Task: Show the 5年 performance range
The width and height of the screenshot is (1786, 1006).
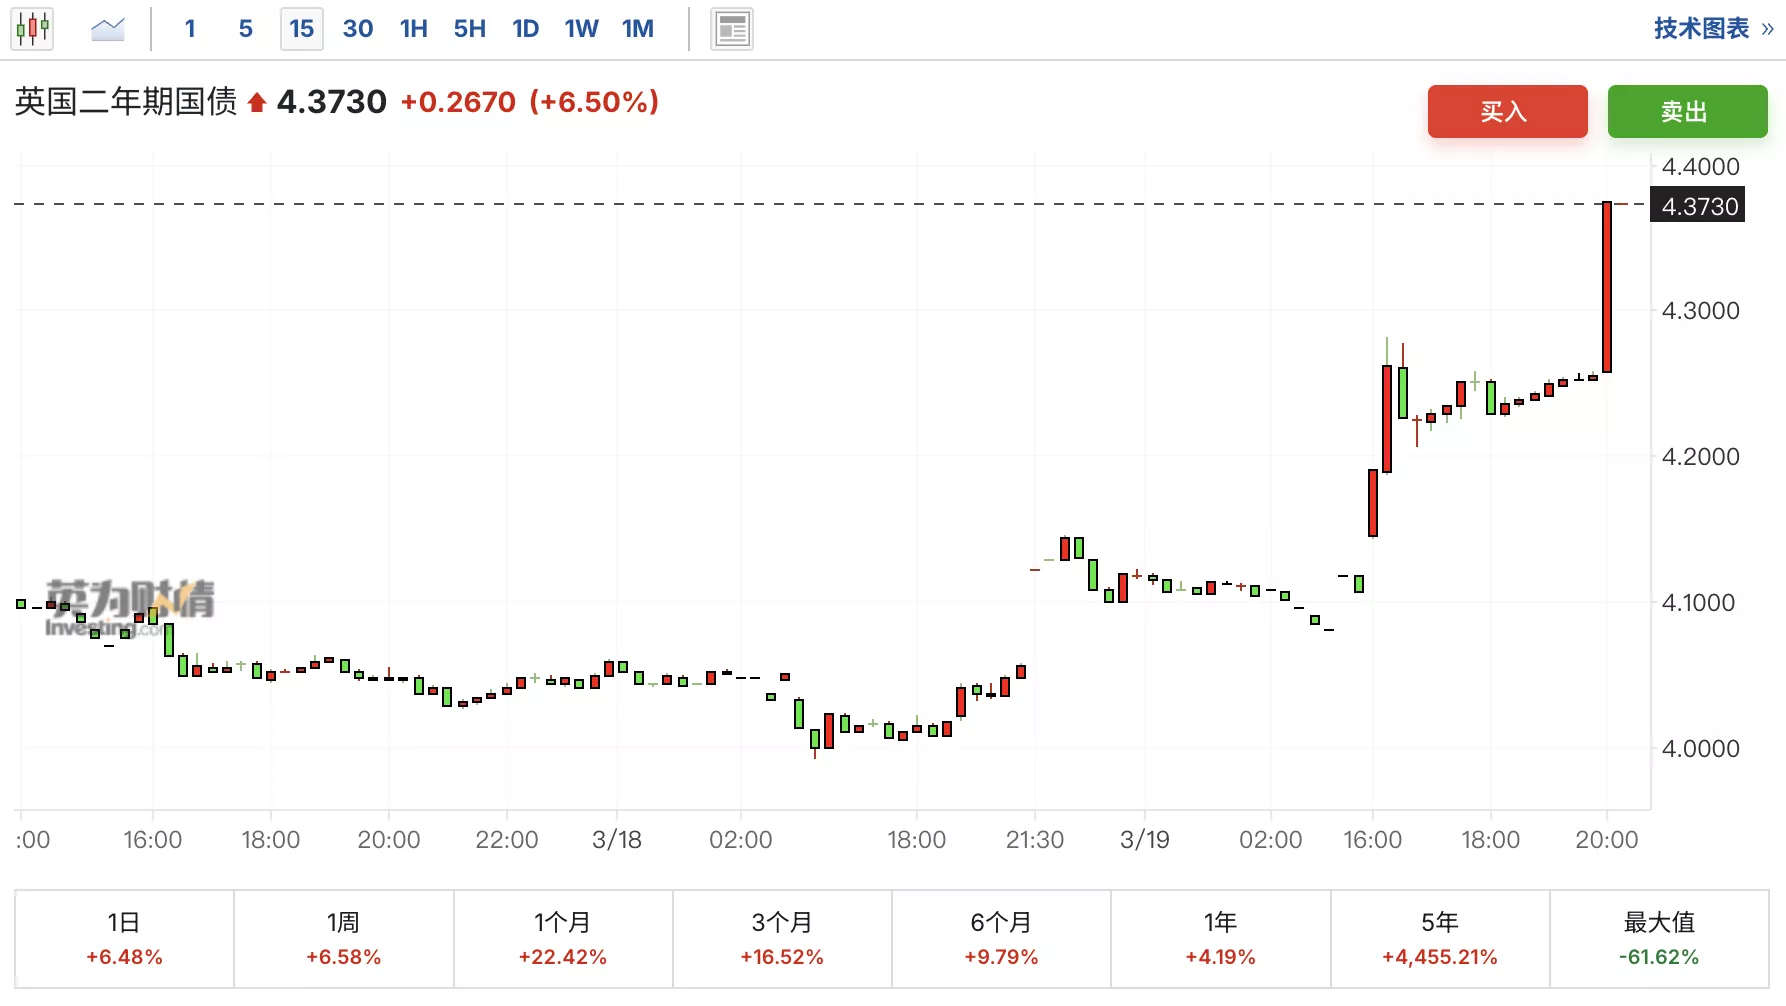Action: point(1440,938)
